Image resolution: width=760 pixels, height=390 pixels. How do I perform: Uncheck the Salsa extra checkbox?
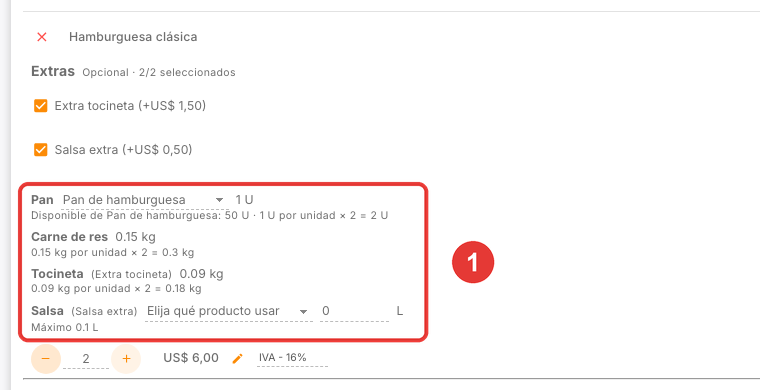pos(41,150)
